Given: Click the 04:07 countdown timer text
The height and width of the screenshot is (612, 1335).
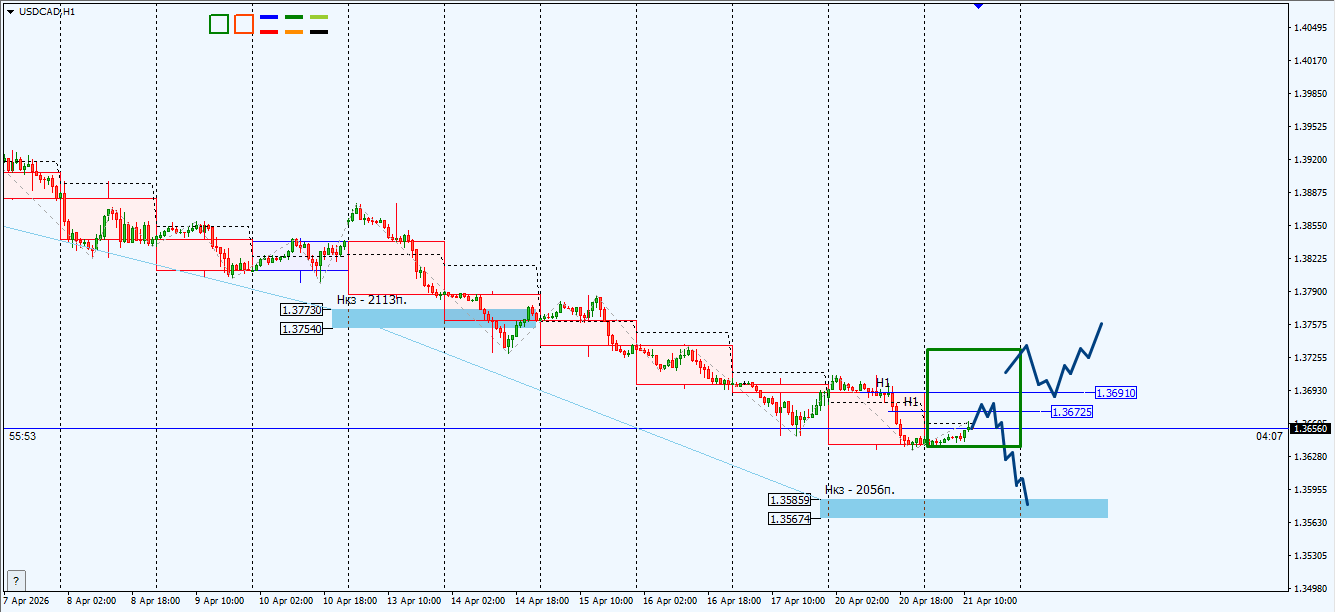Looking at the screenshot, I should coord(1269,436).
